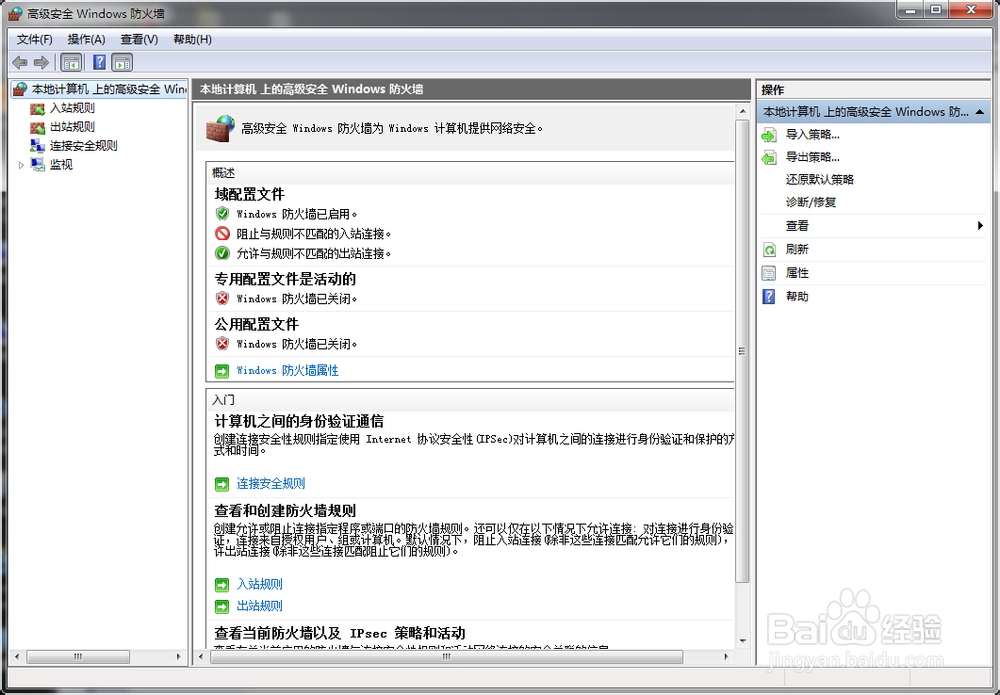
Task: Open the 操作(A) menu
Action: tap(87, 40)
